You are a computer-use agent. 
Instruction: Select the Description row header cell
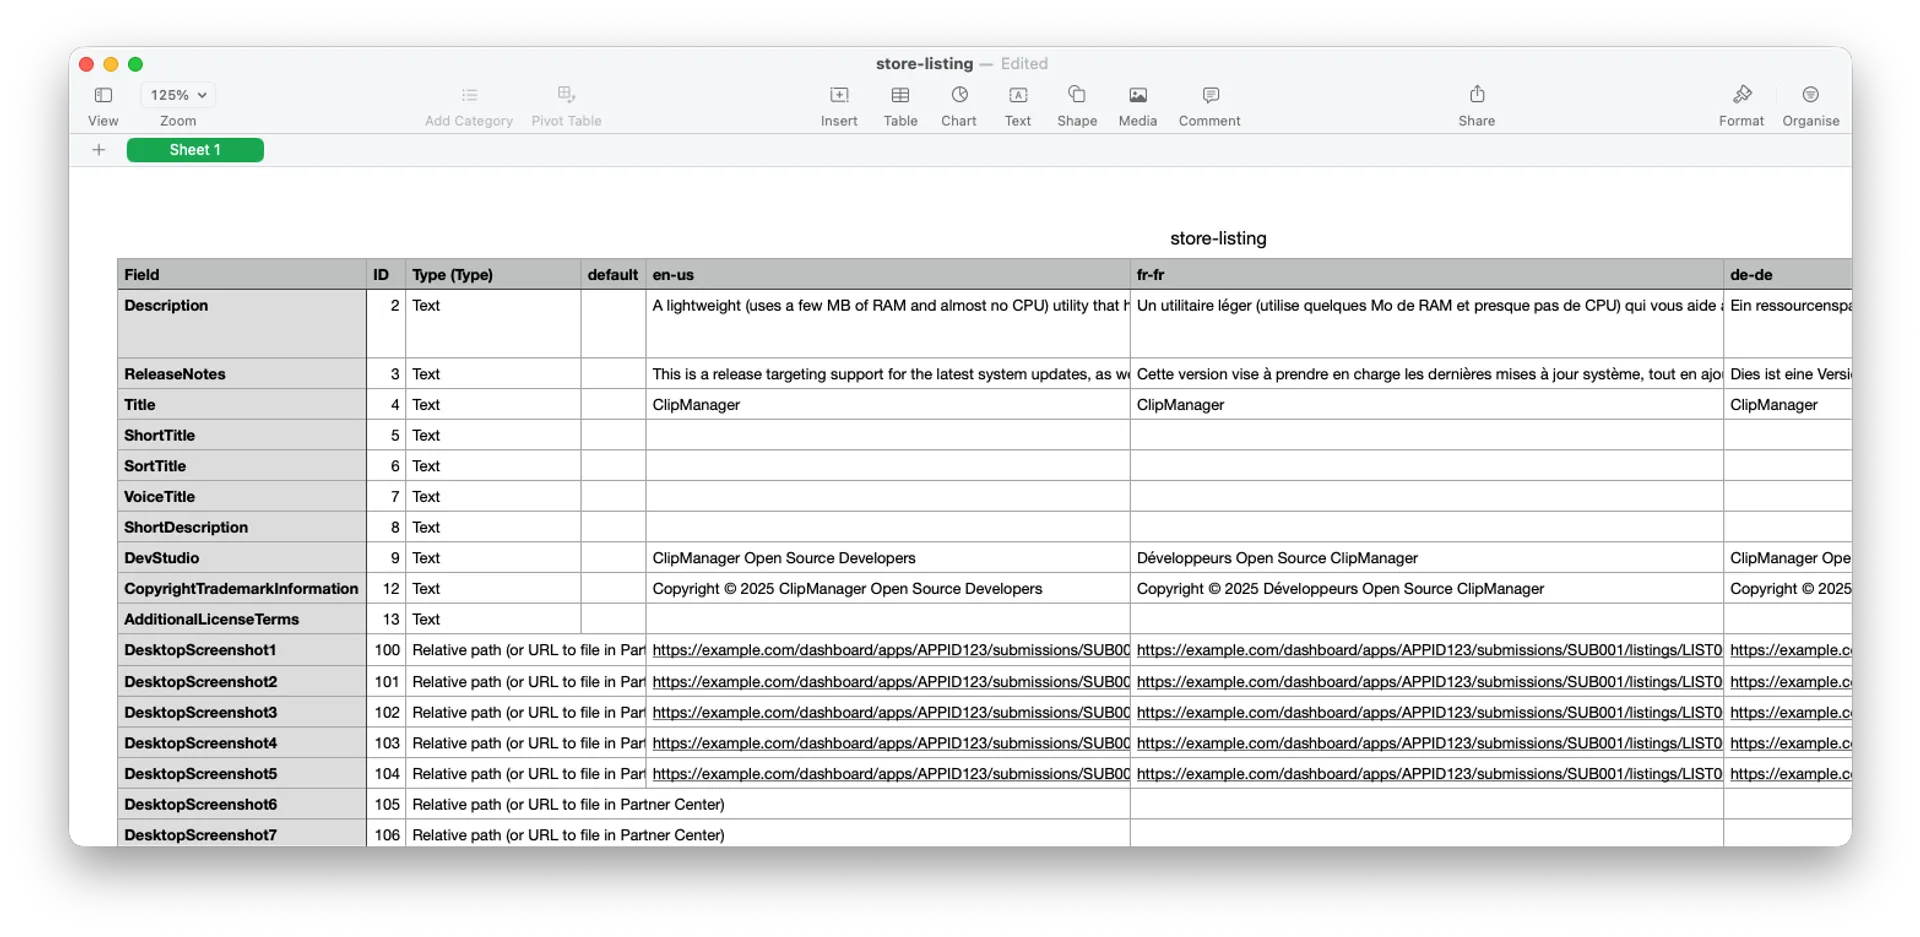click(241, 323)
